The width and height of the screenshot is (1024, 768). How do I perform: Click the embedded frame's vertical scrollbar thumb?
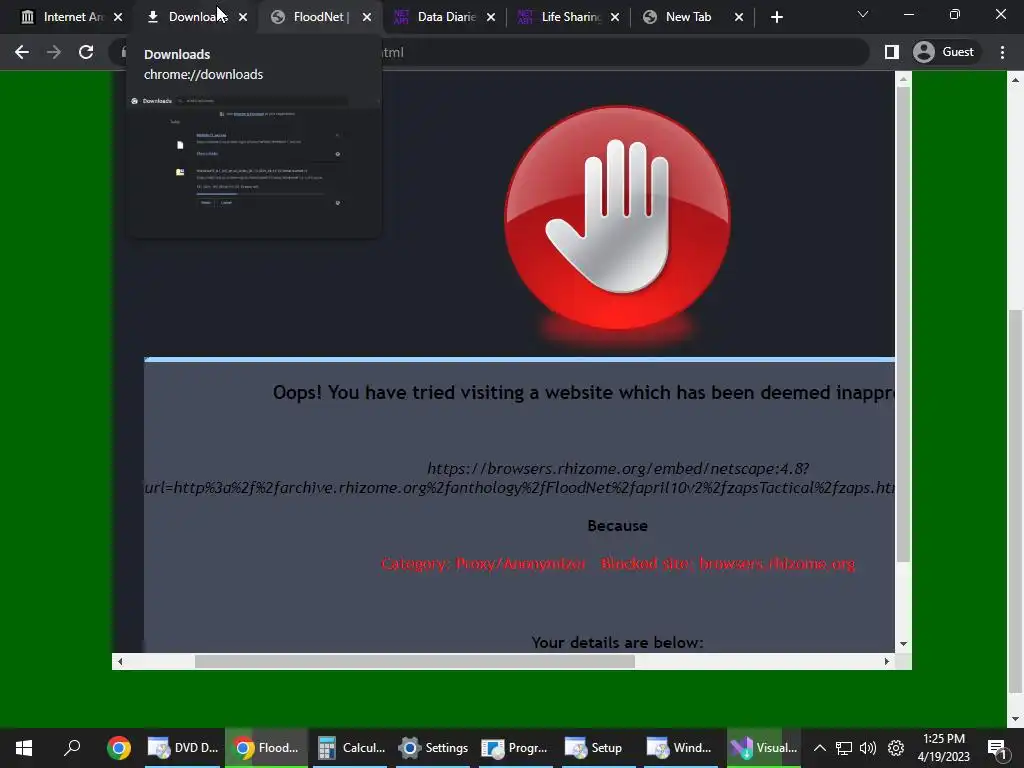(903, 324)
